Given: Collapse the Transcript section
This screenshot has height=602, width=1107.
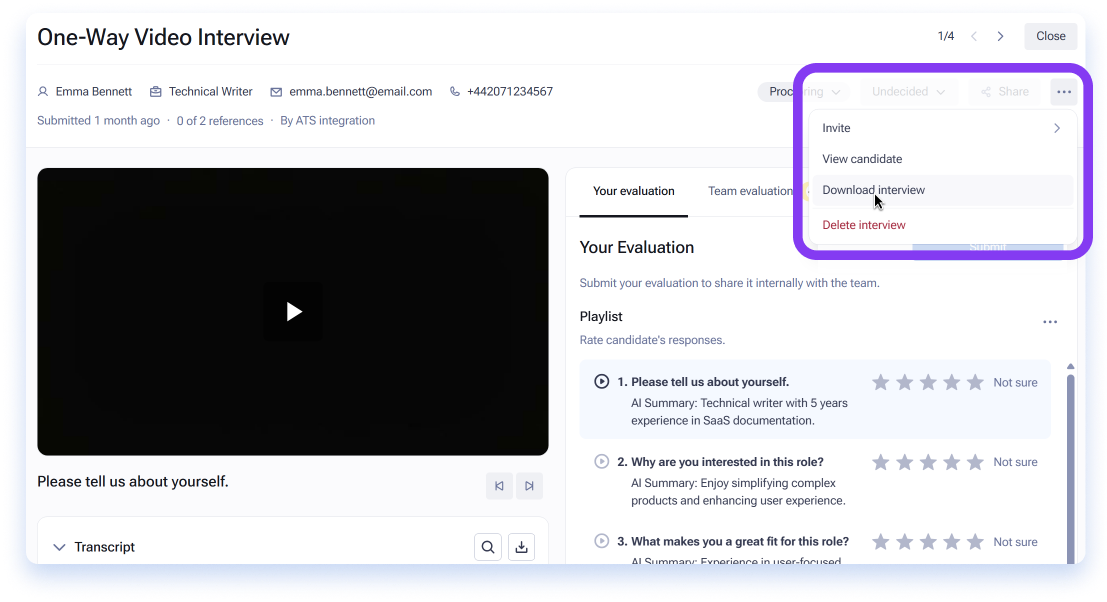Looking at the screenshot, I should point(59,547).
